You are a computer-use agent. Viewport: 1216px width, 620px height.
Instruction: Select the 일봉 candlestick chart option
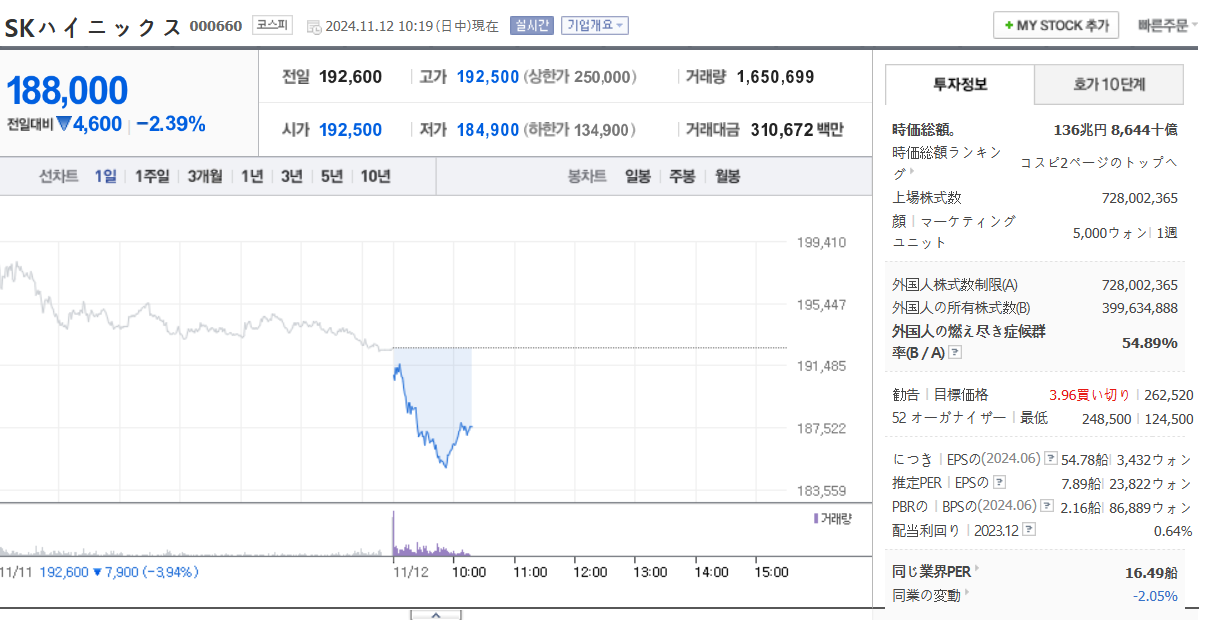(x=638, y=176)
